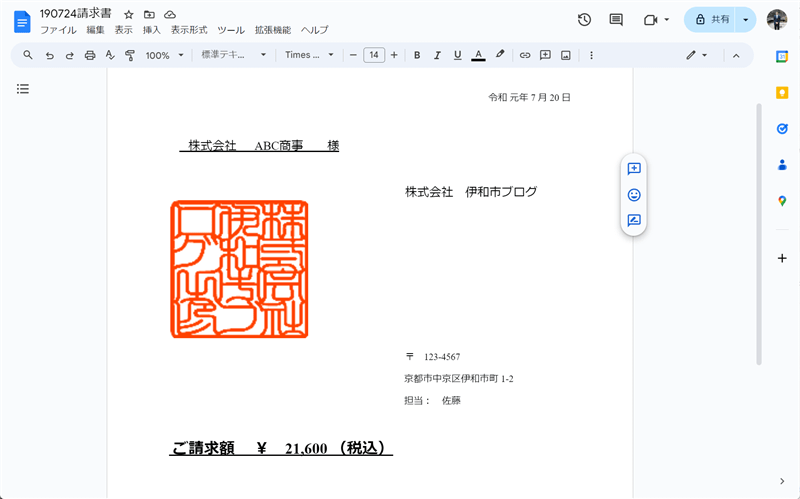800x499 pixels.
Task: Open the Google Docs home icon
Action: pos(22,22)
